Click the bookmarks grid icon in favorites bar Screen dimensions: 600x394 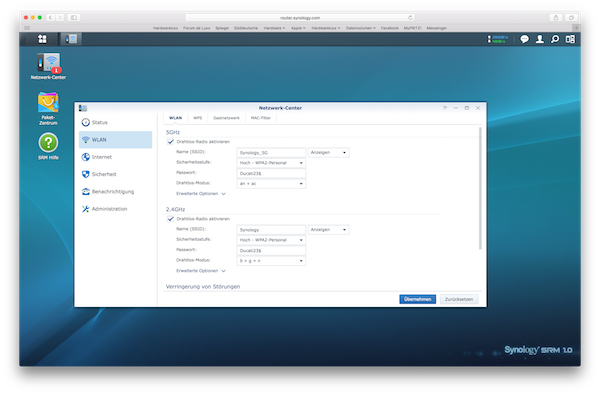27,28
